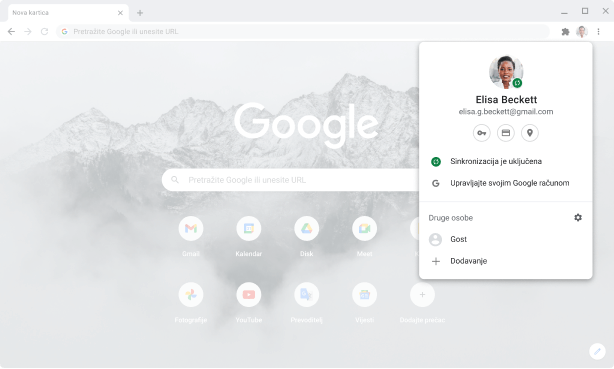Viewport: 614px width, 369px height.
Task: Click inside the Google search box on page
Action: tap(291, 180)
